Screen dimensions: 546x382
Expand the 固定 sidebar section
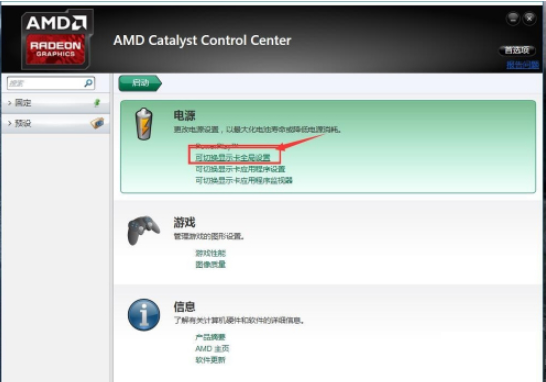click(x=55, y=103)
